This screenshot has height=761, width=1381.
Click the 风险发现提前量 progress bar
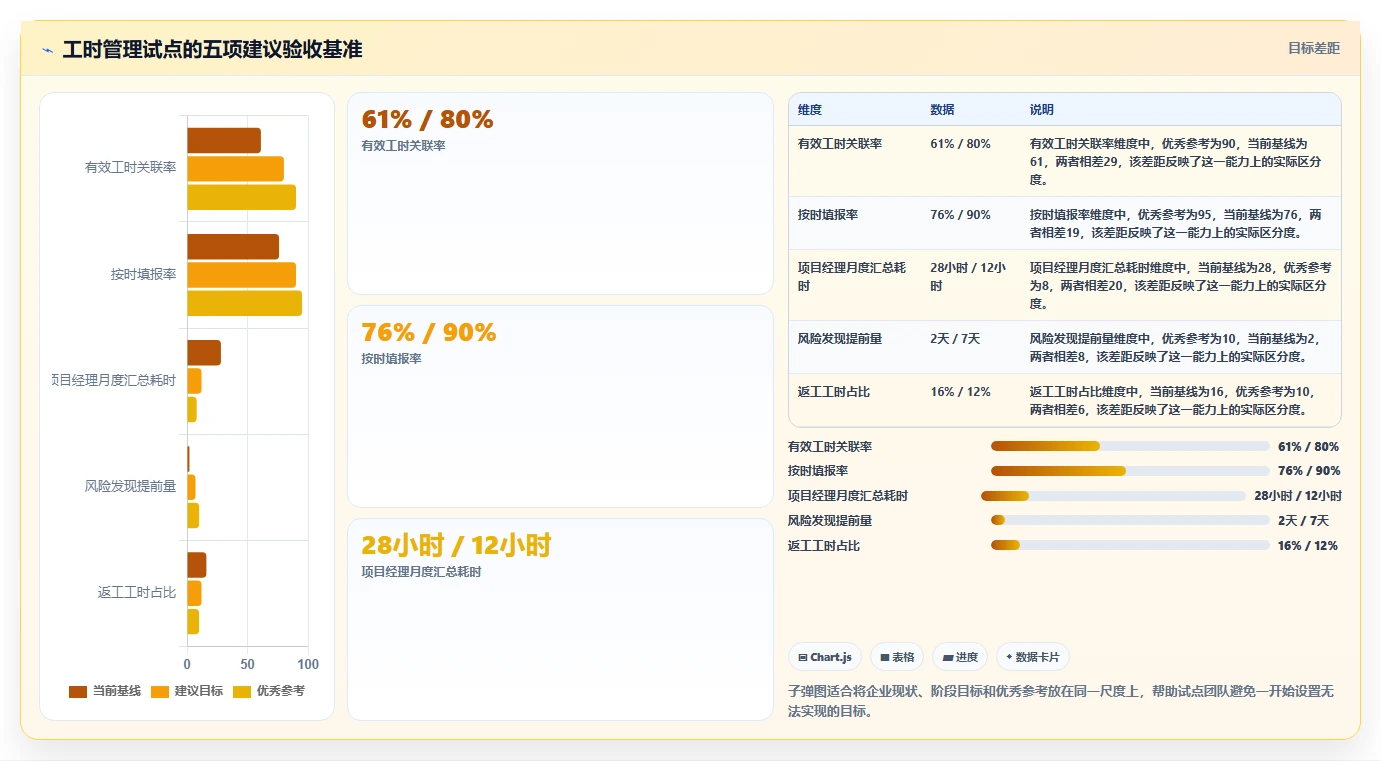[x=1130, y=520]
